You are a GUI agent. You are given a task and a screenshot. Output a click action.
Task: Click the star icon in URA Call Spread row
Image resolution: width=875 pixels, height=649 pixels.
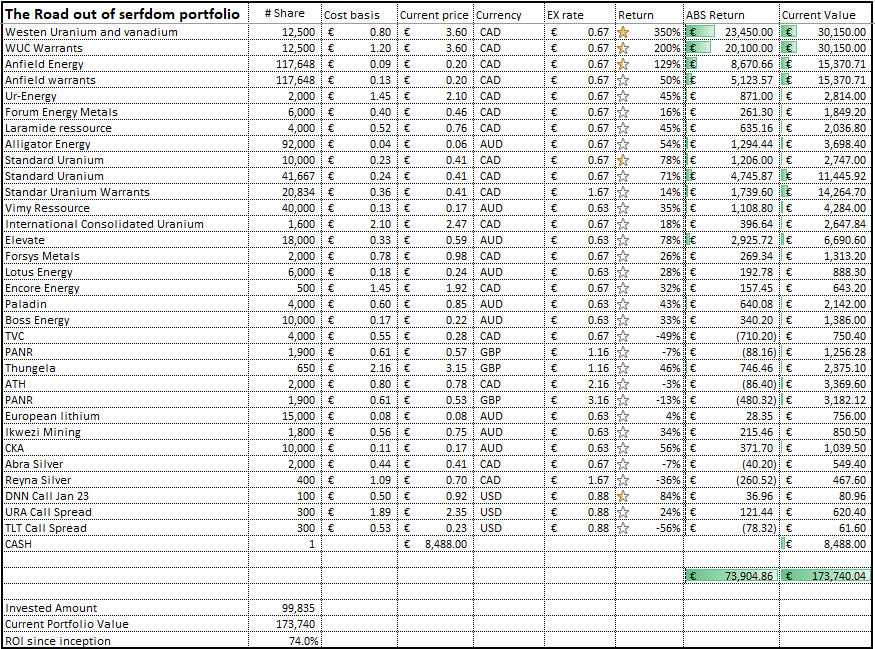tap(623, 512)
